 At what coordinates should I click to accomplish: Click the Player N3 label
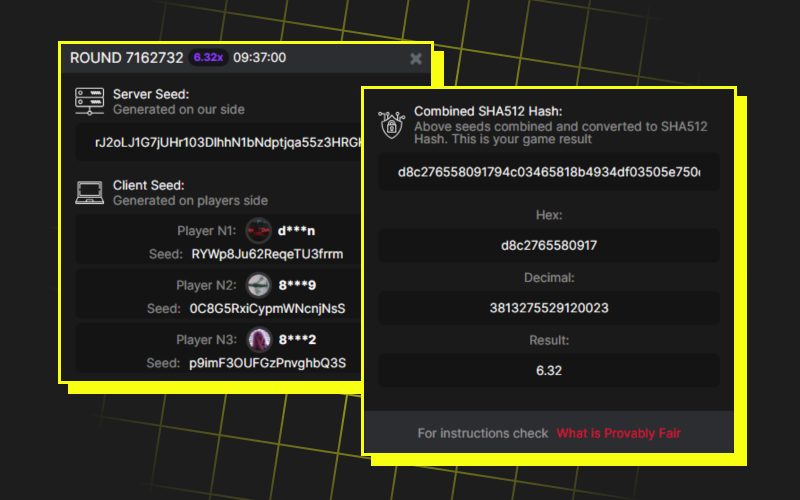pos(206,340)
